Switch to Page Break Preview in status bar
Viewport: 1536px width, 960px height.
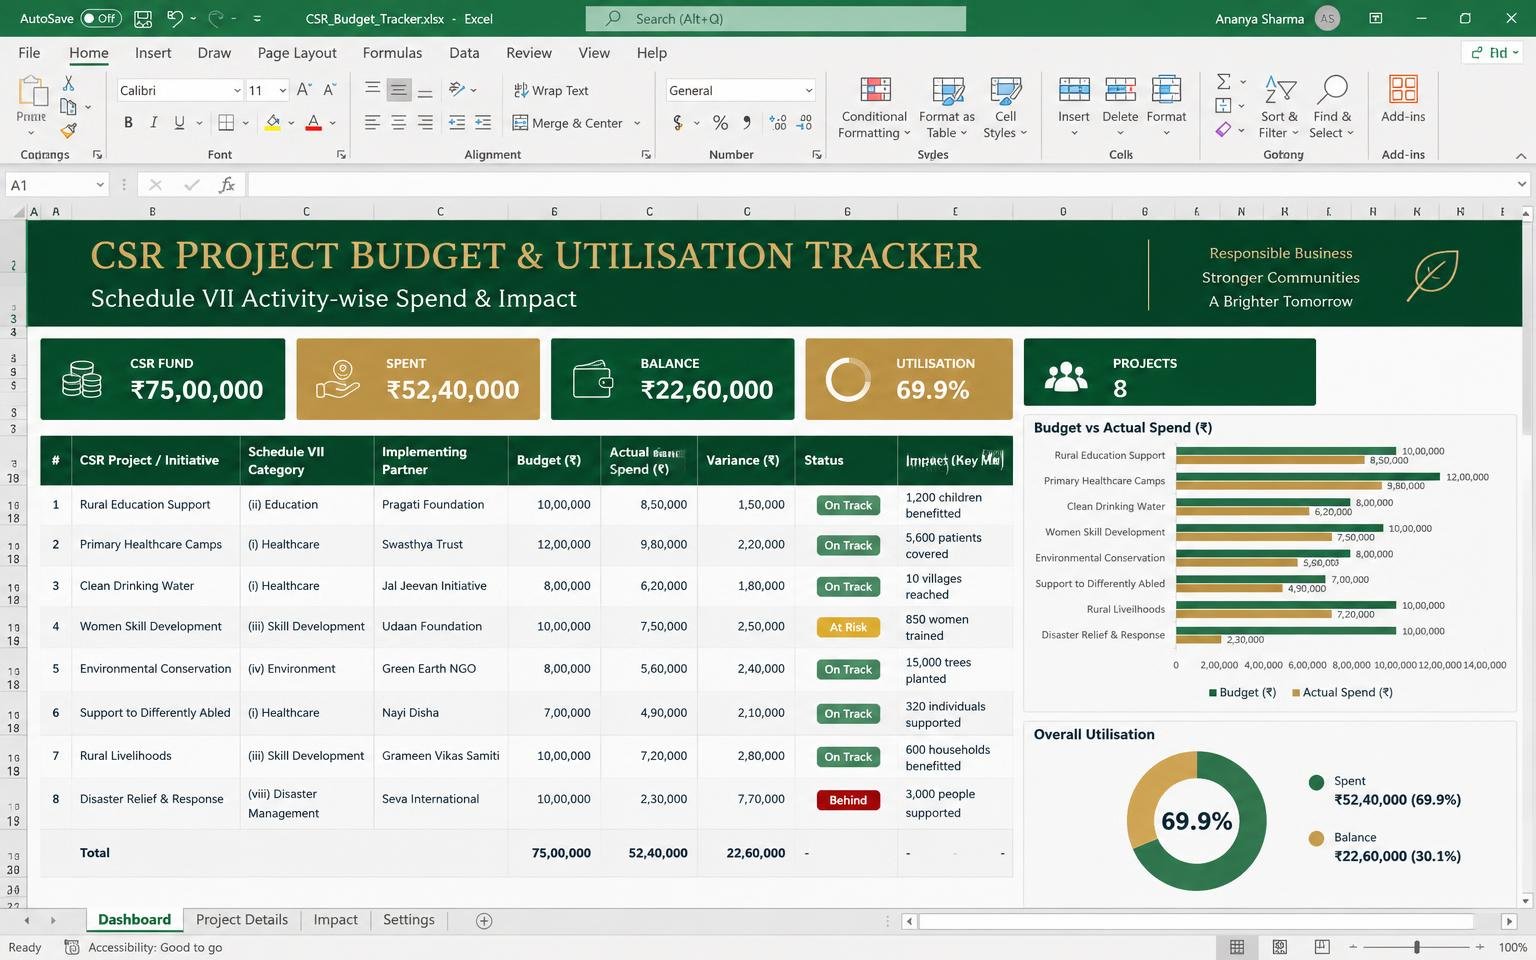1322,947
